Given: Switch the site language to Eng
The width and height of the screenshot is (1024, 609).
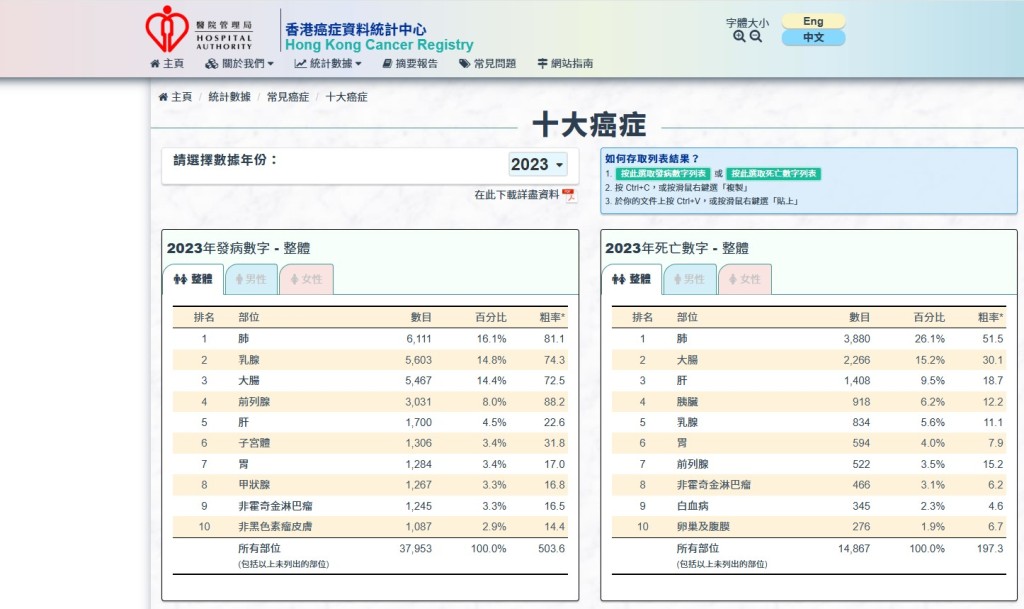Looking at the screenshot, I should click(x=812, y=19).
